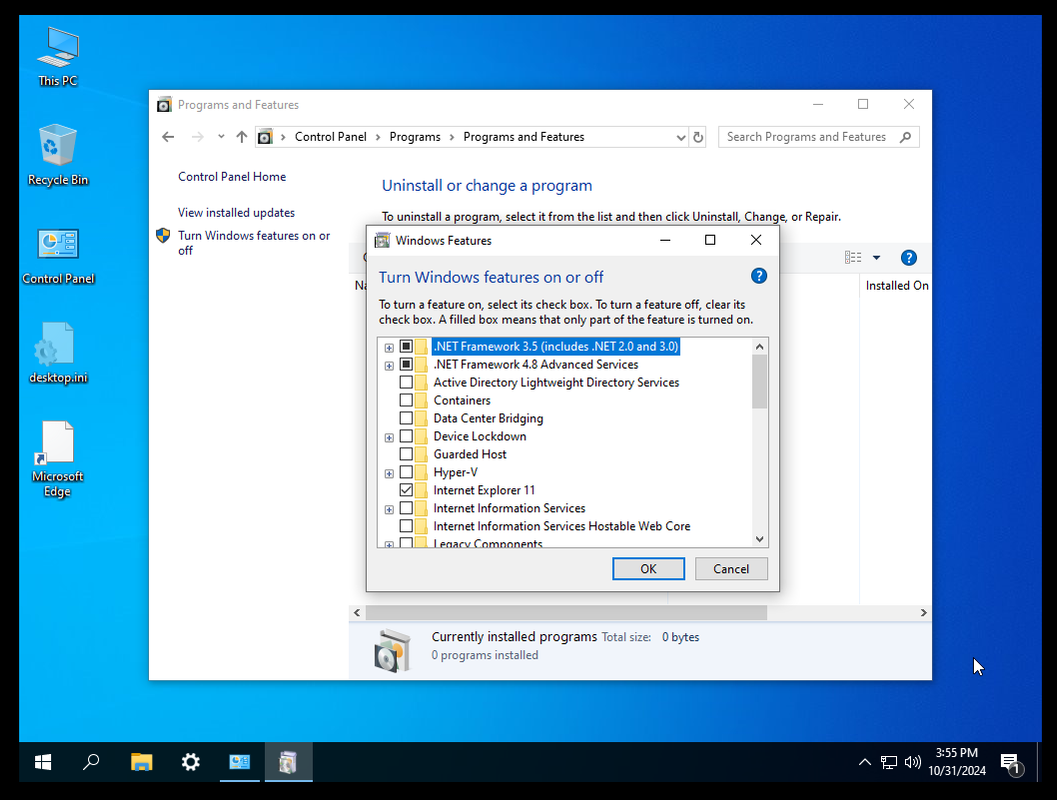Open help in Windows Features dialog
Screen dimensions: 1057x800
(758, 276)
